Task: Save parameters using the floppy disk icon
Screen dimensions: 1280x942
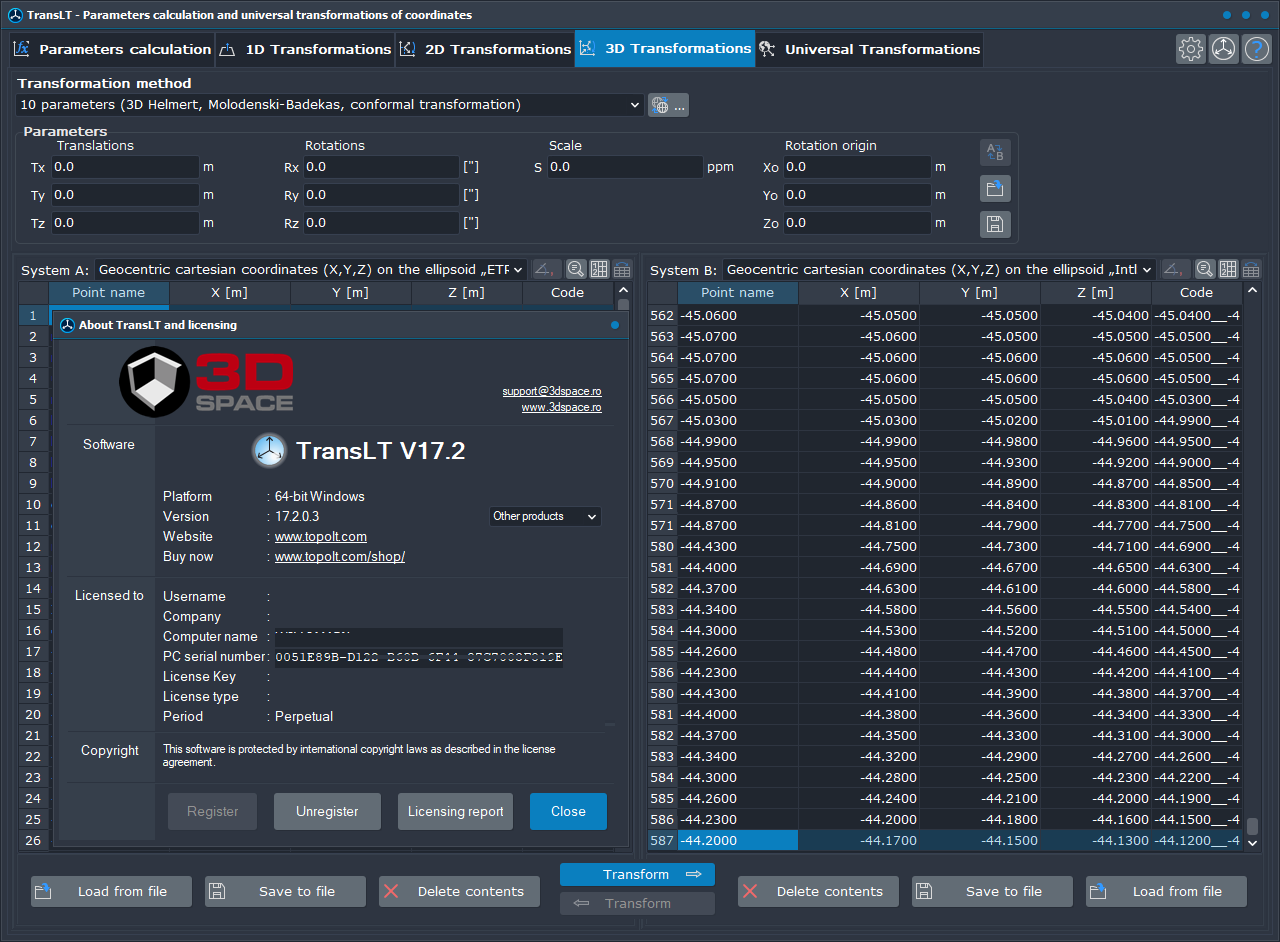Action: [x=995, y=224]
